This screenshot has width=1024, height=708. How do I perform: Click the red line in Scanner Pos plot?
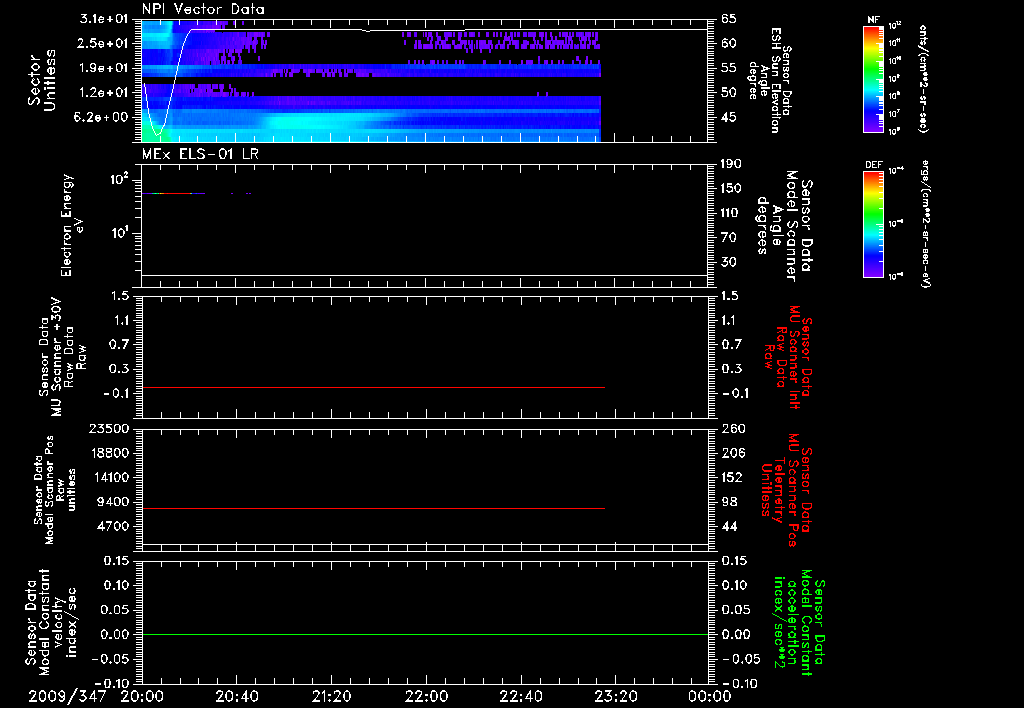(374, 508)
